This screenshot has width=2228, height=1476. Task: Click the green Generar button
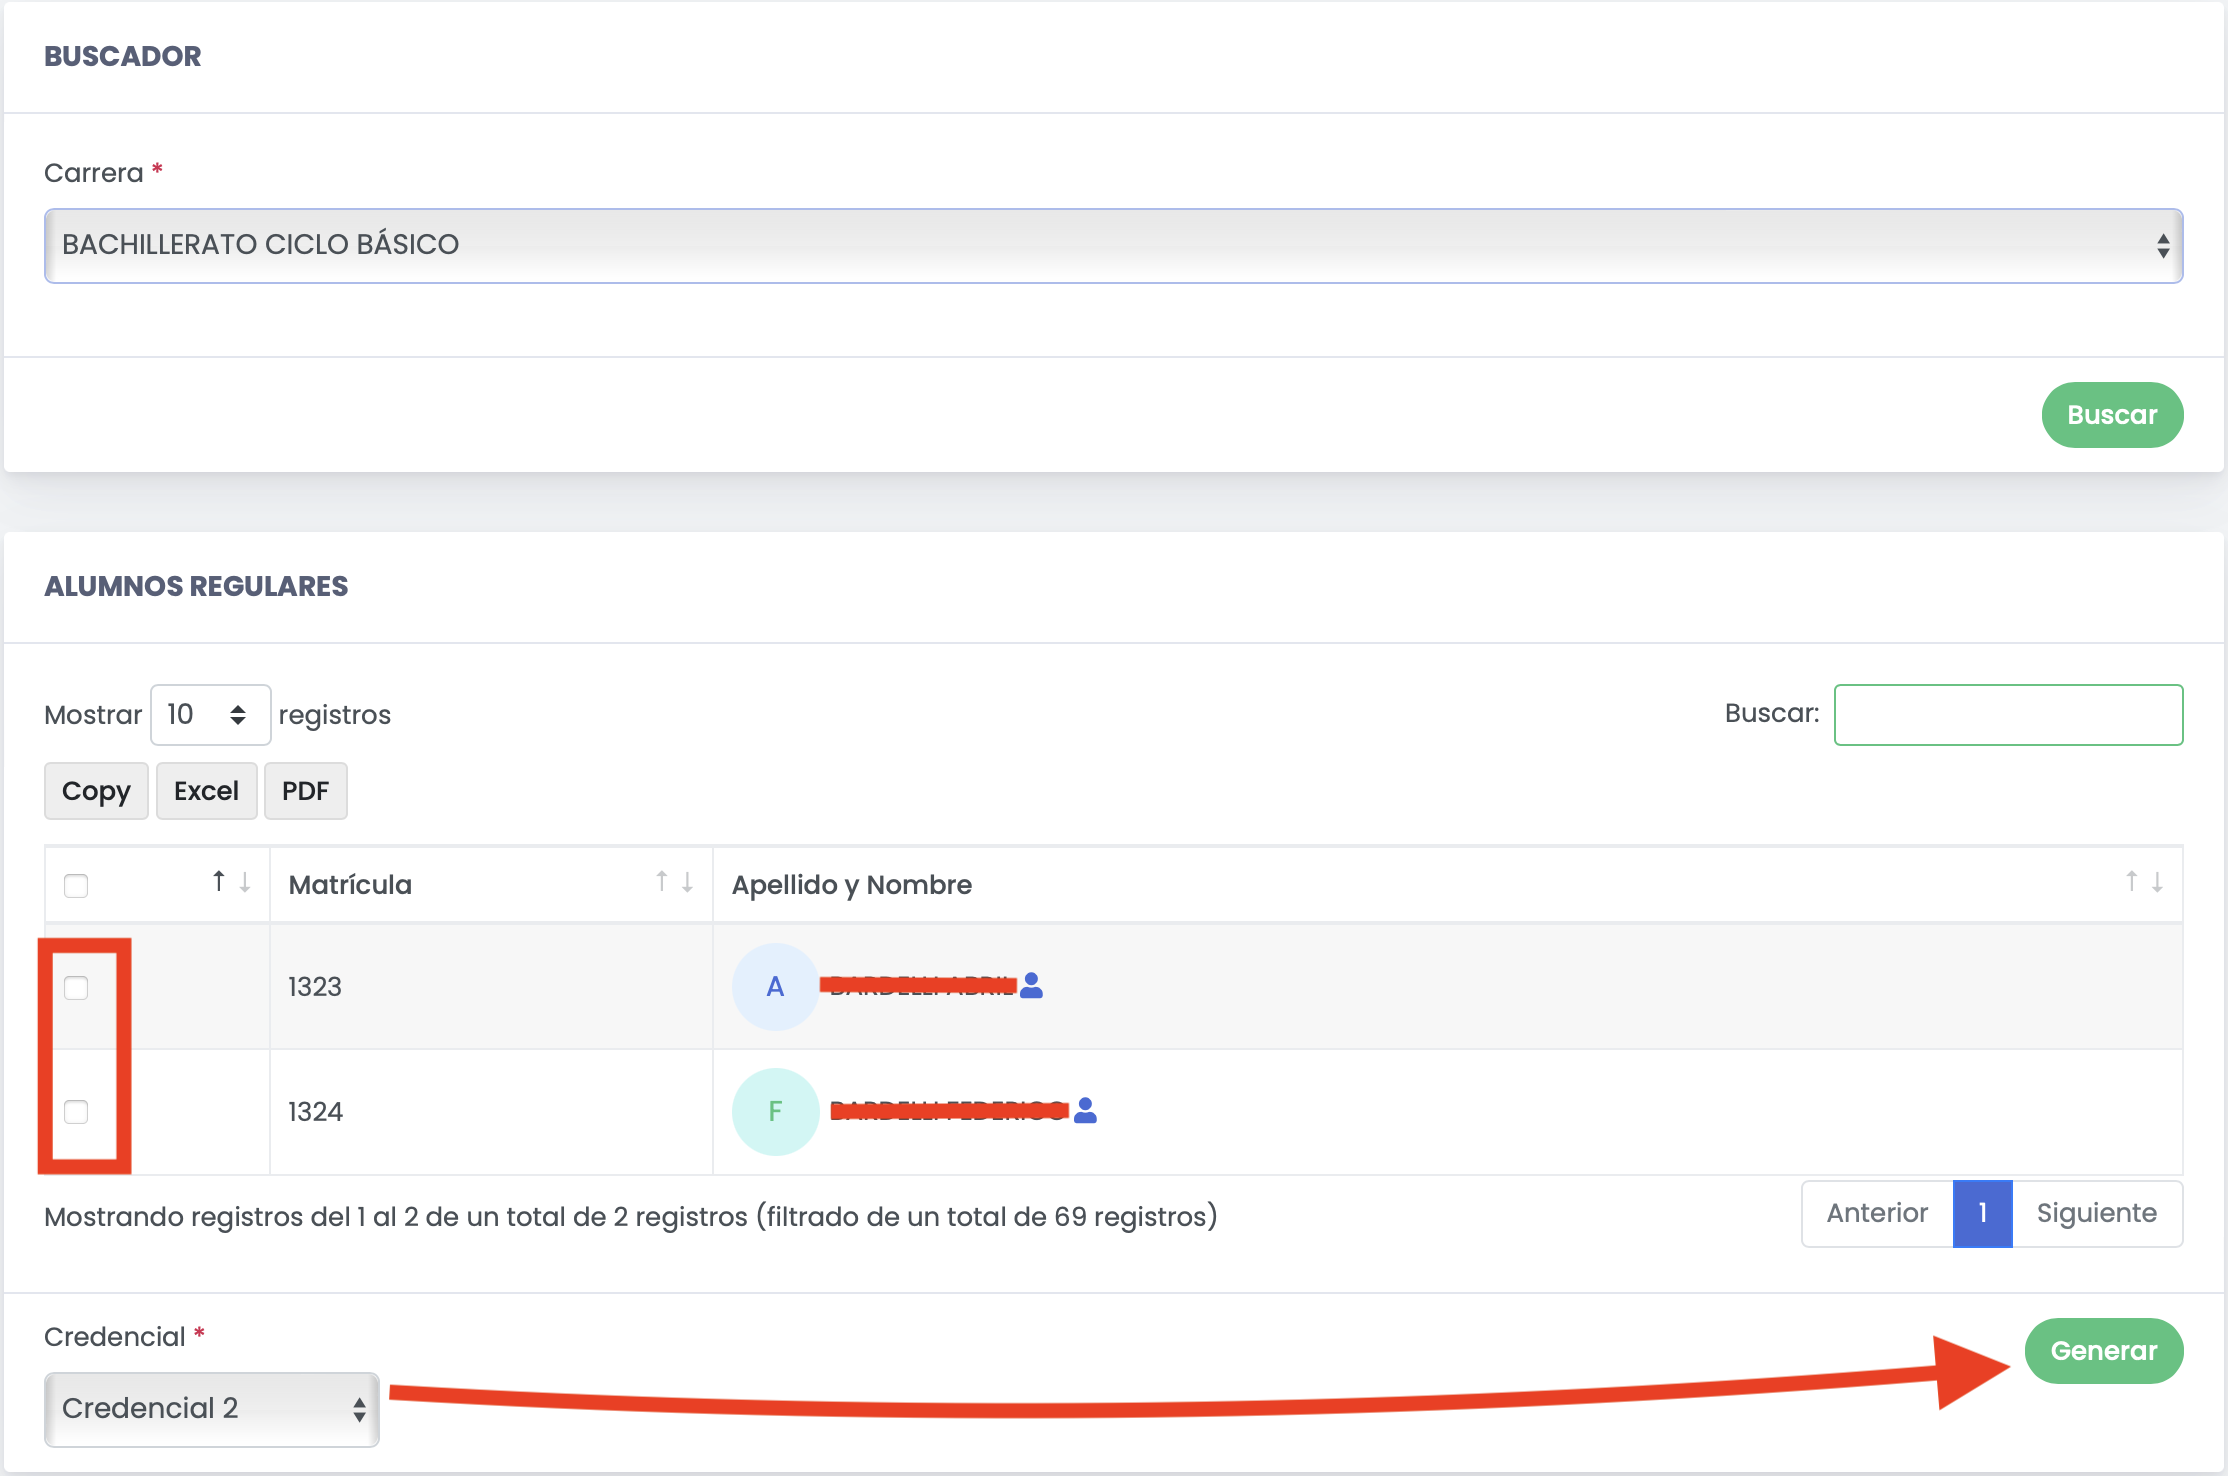pos(2104,1351)
